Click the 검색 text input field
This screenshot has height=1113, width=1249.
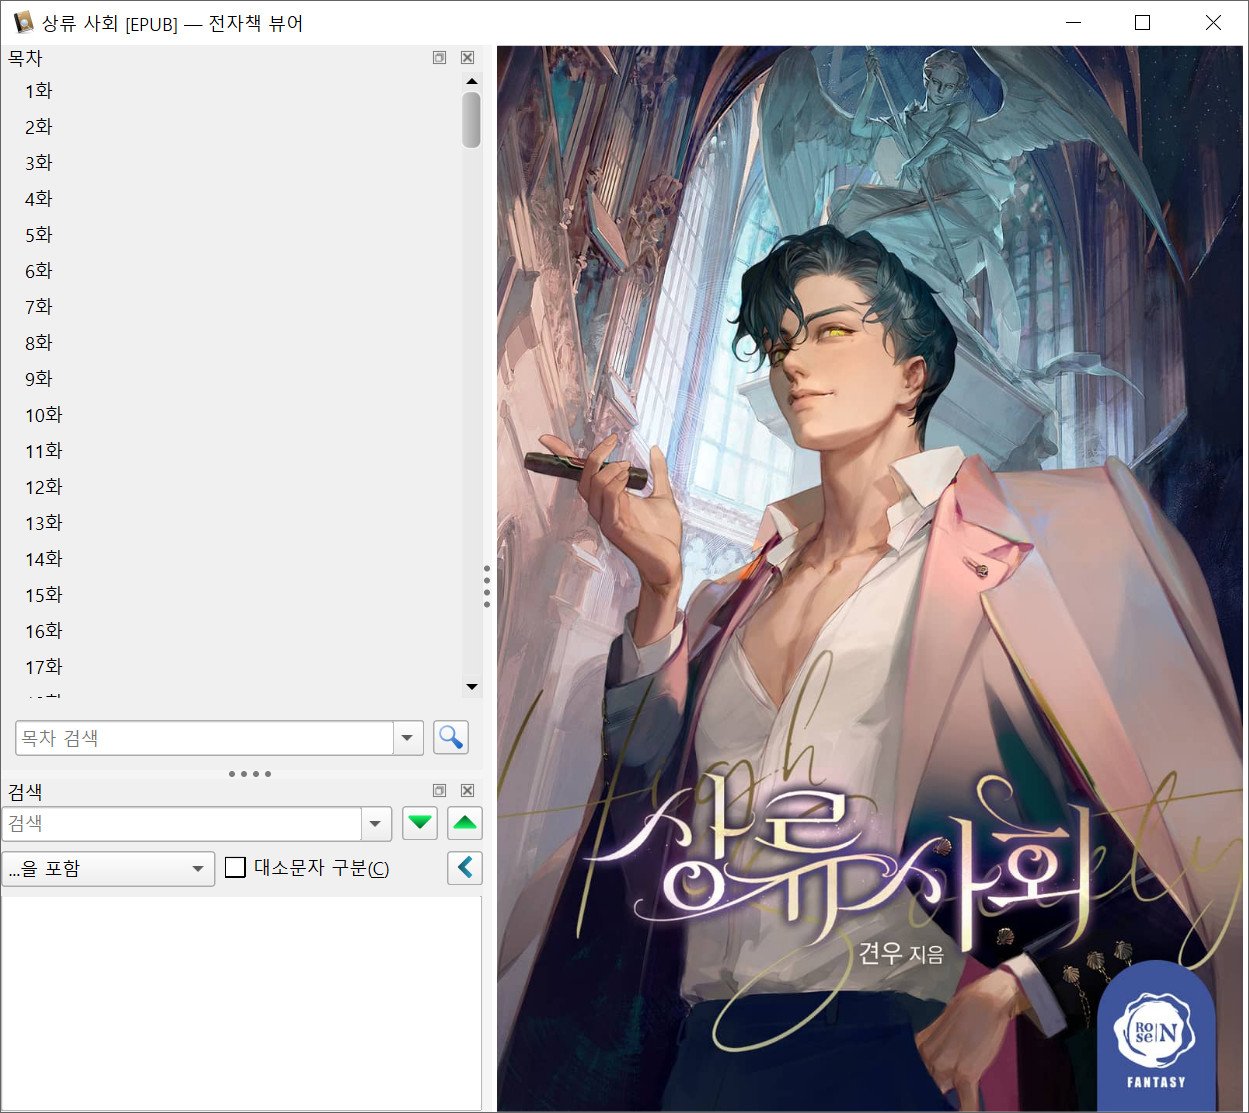(182, 824)
